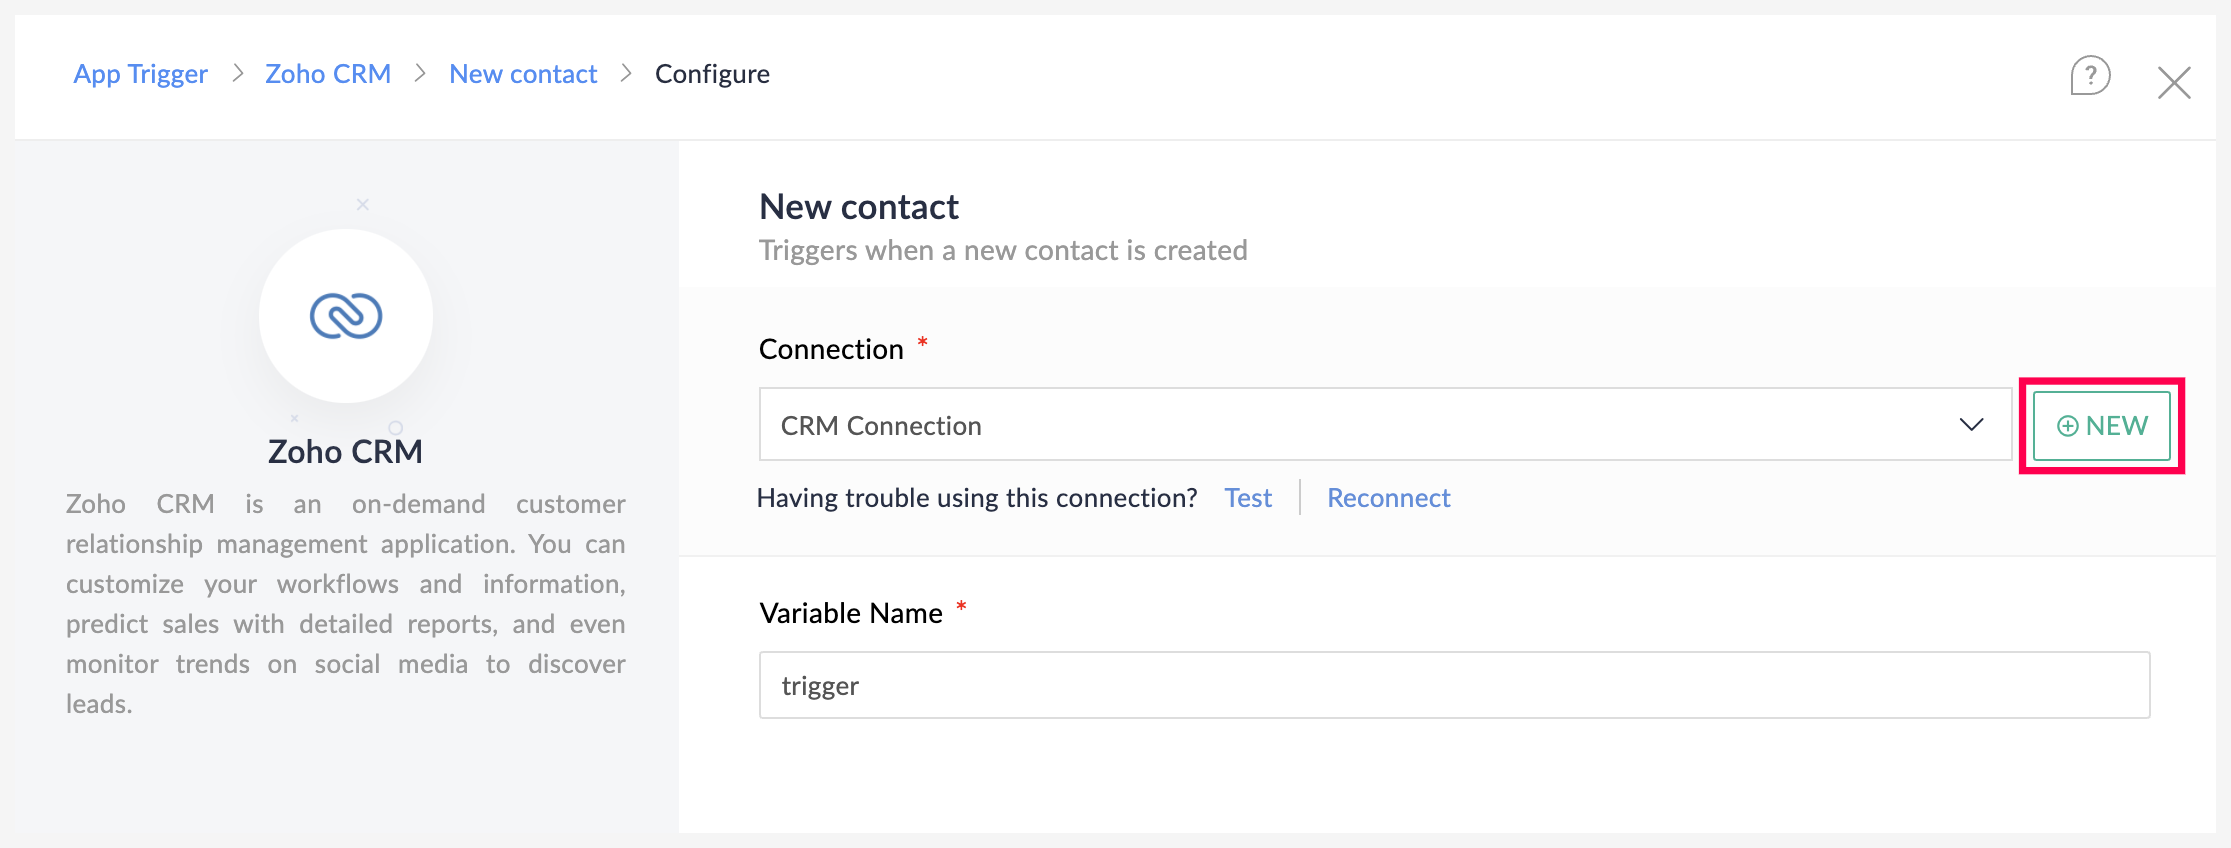2231x848 pixels.
Task: Close the Configure dialog with X
Action: coord(2174,83)
